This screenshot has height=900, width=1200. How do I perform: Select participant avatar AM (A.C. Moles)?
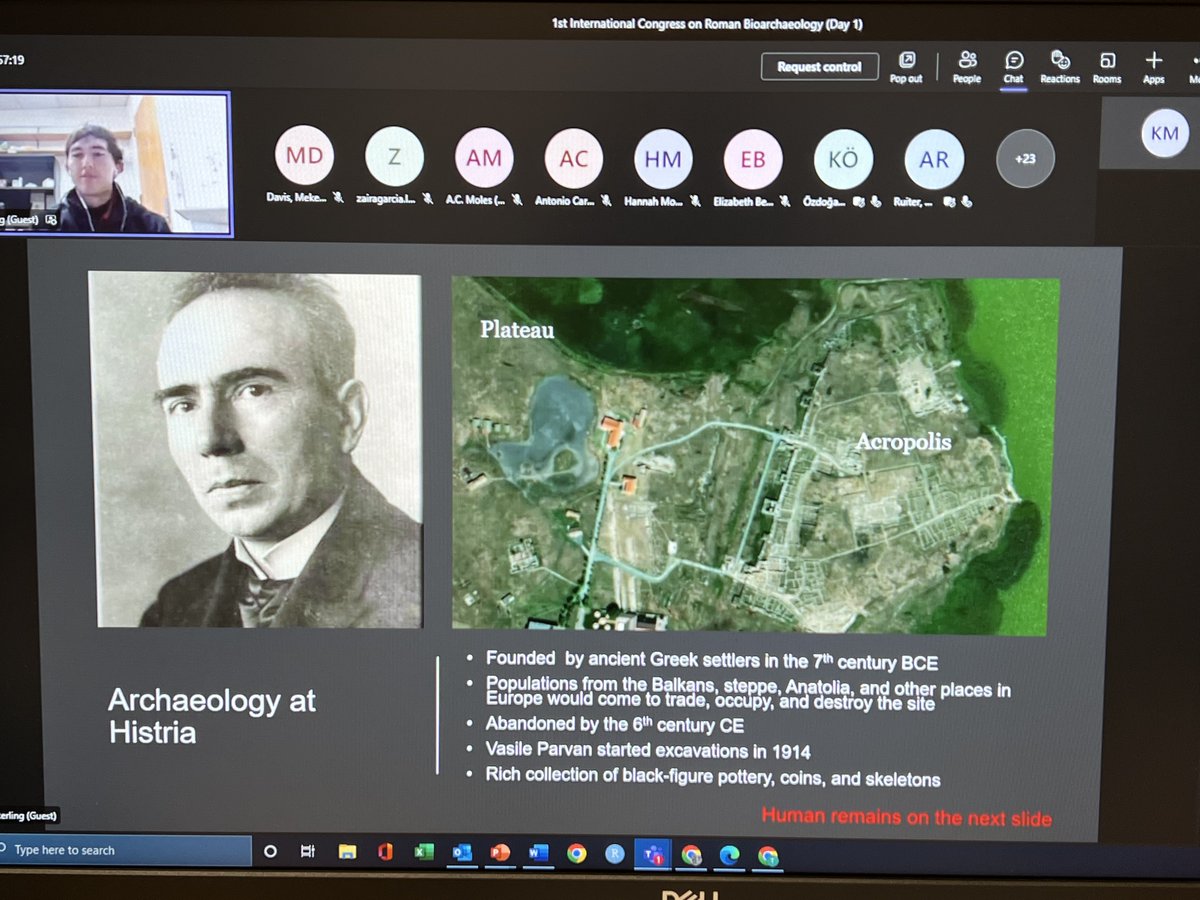(x=484, y=158)
